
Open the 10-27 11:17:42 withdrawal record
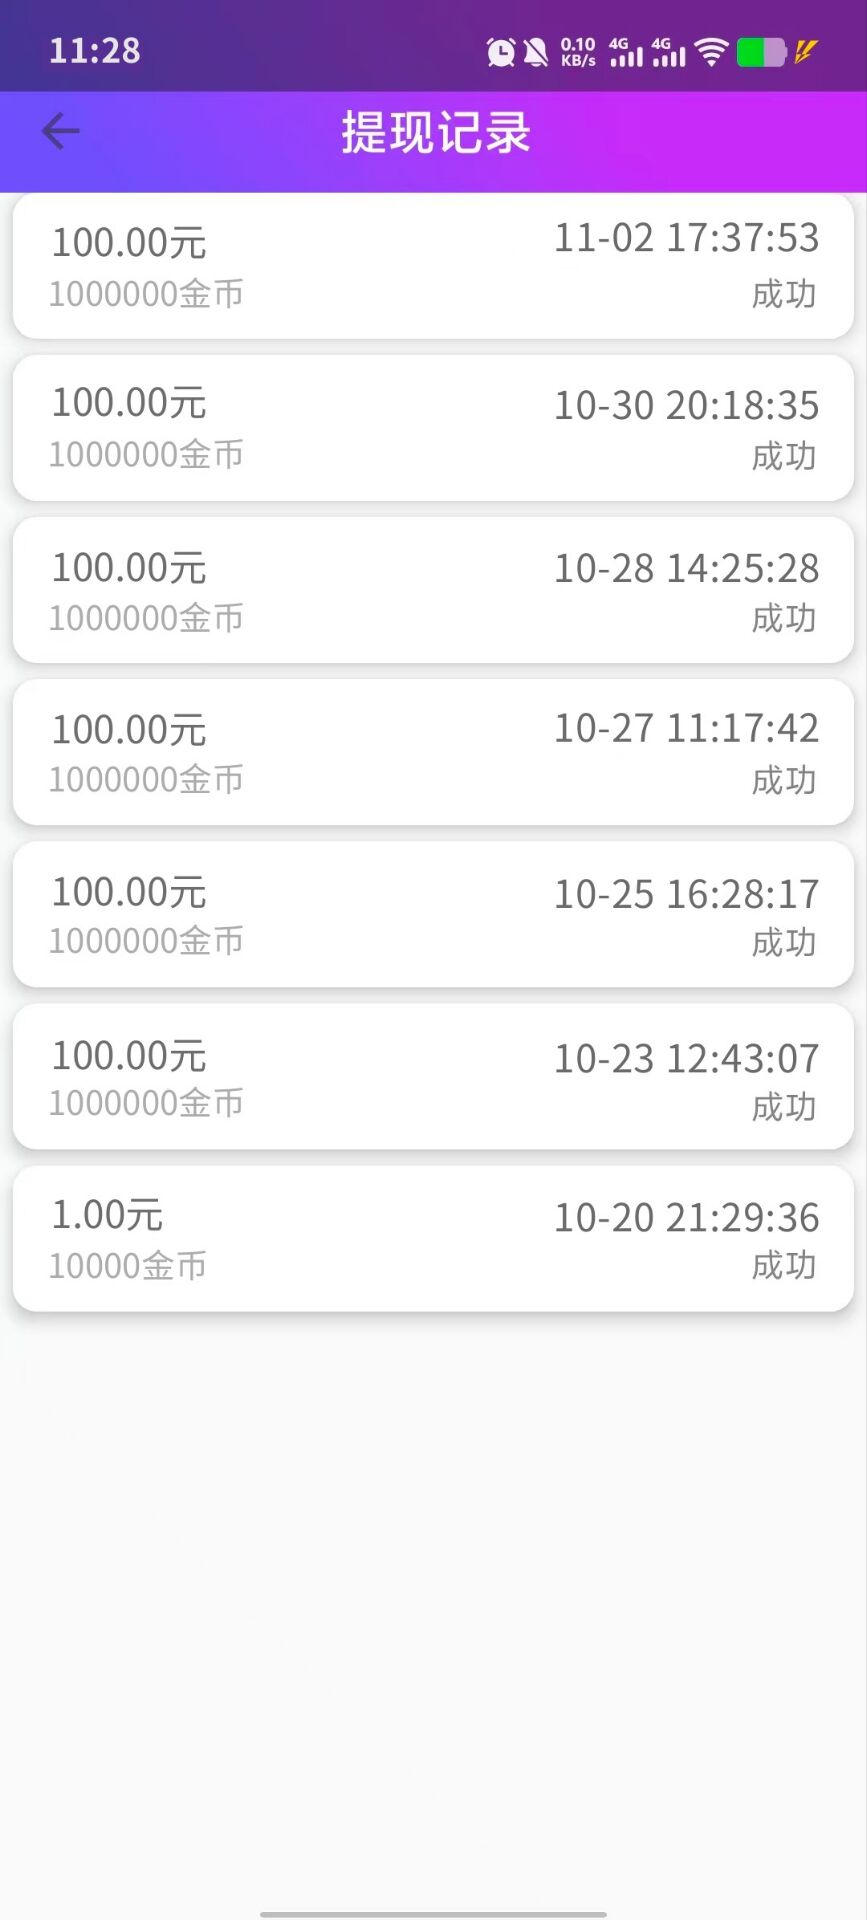pyautogui.click(x=433, y=752)
